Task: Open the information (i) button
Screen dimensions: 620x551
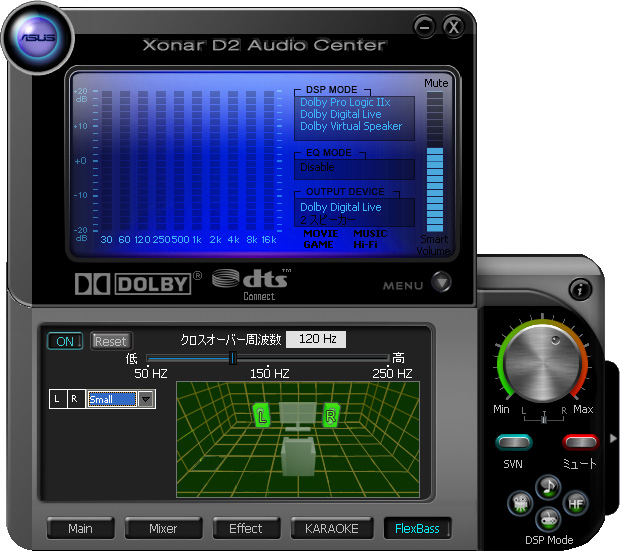Action: (580, 290)
